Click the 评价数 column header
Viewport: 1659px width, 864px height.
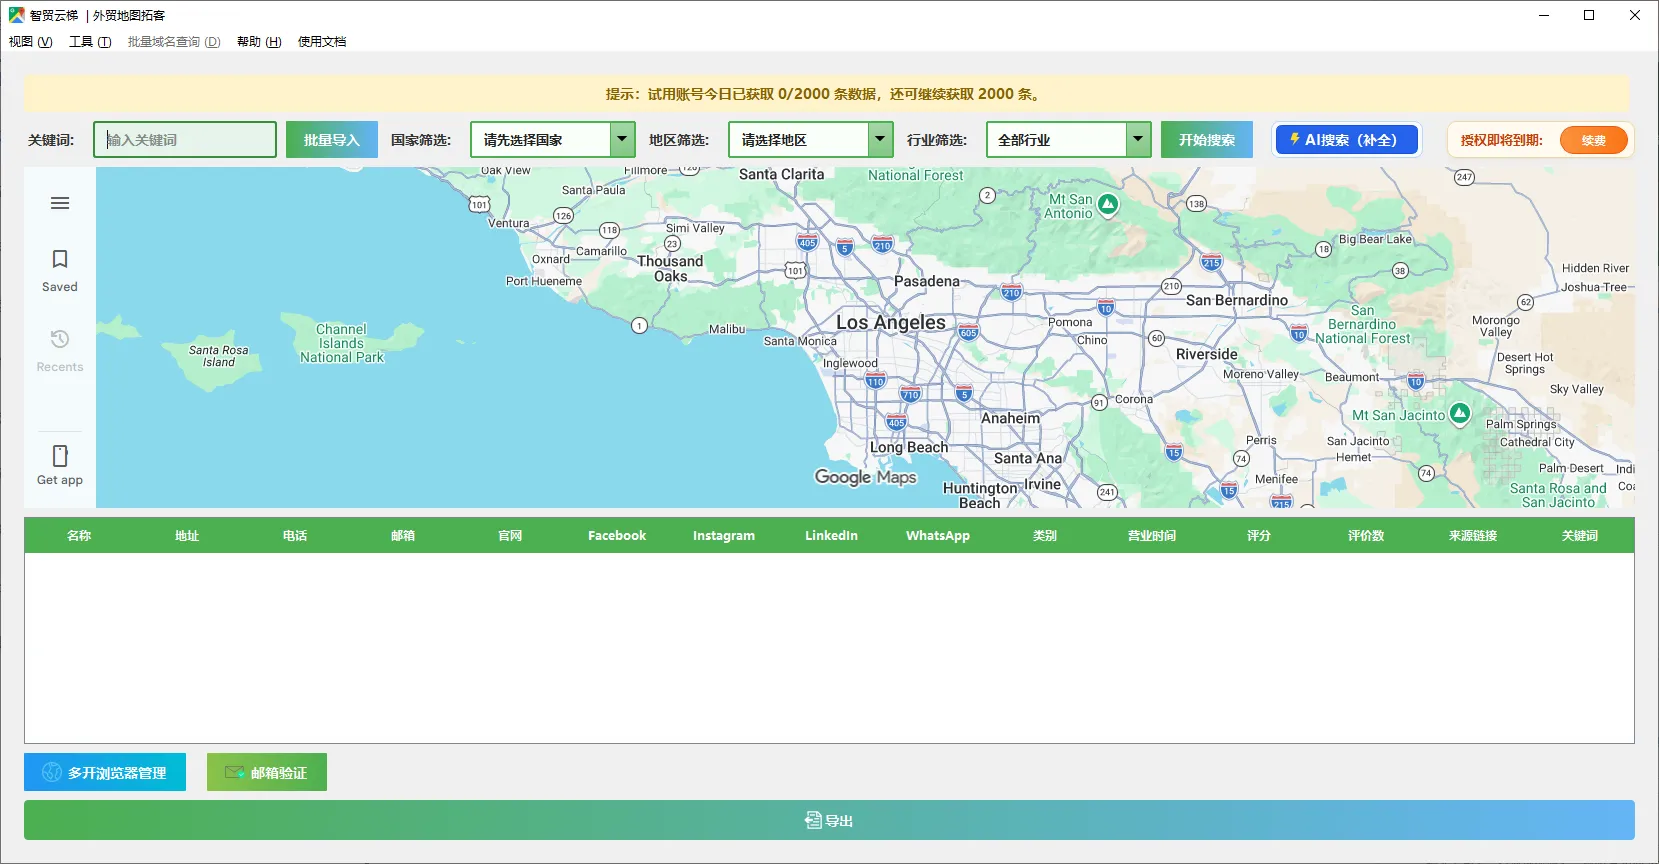(x=1366, y=536)
